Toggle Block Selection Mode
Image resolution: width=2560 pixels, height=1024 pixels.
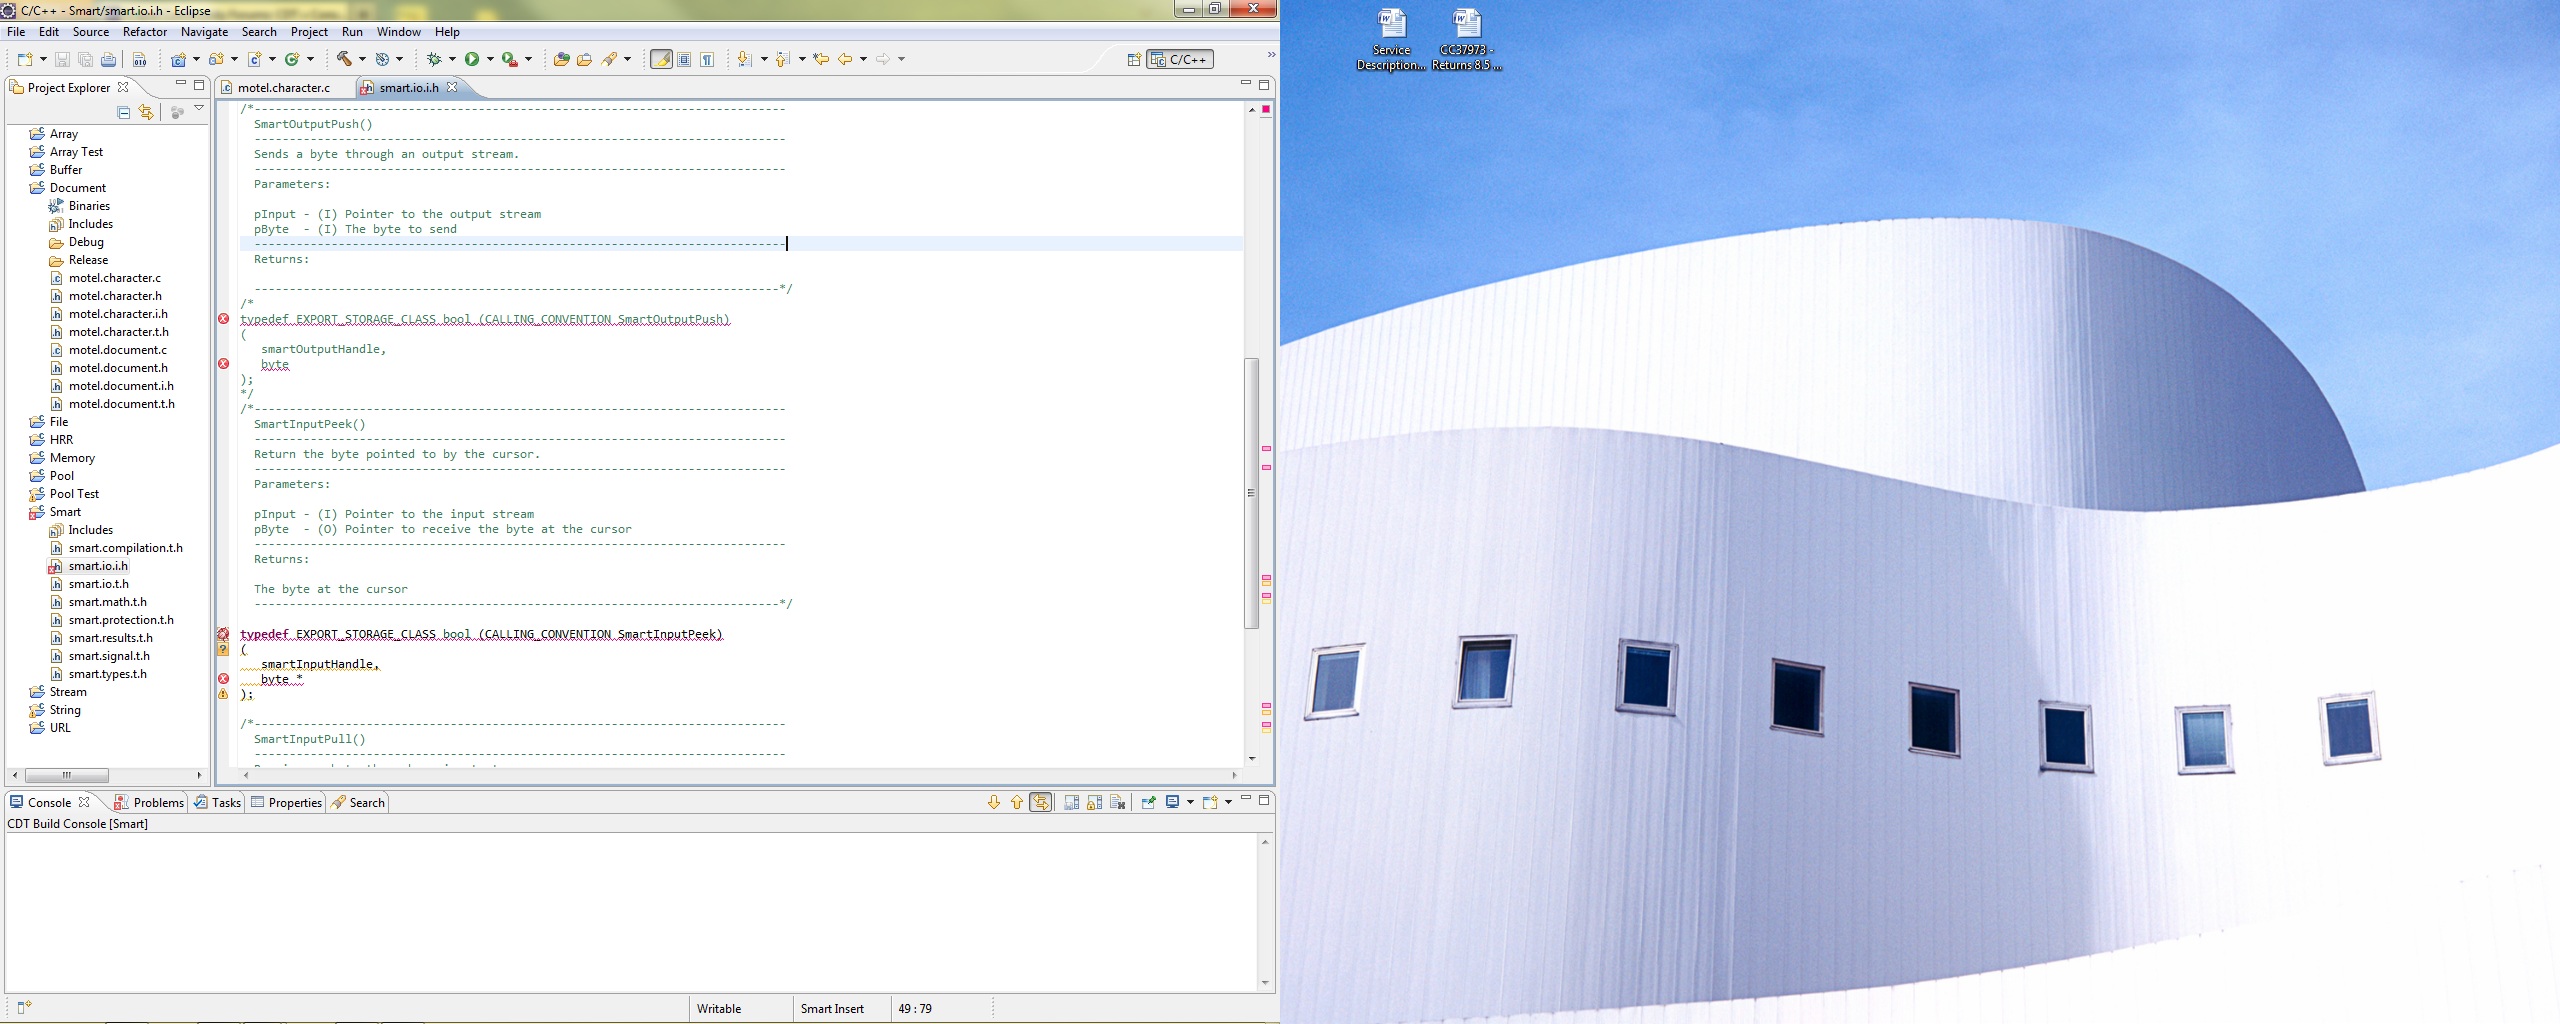pyautogui.click(x=684, y=59)
